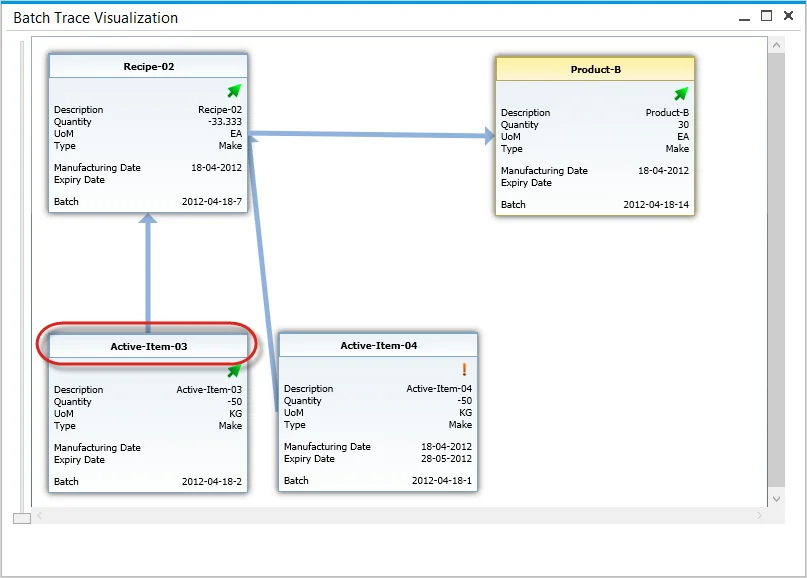
Task: Select the Product-B node title bar
Action: click(595, 69)
